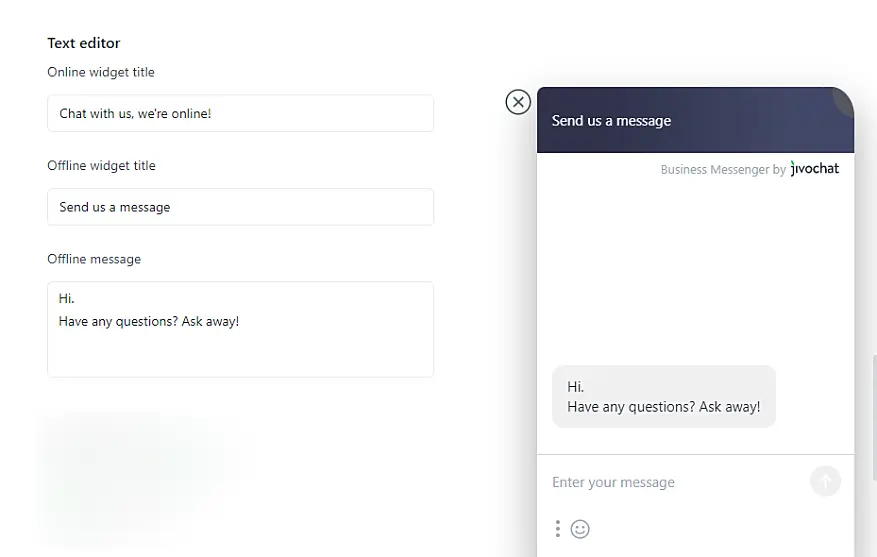Focus the Offline widget title field
Image resolution: width=877 pixels, height=557 pixels.
tap(240, 207)
